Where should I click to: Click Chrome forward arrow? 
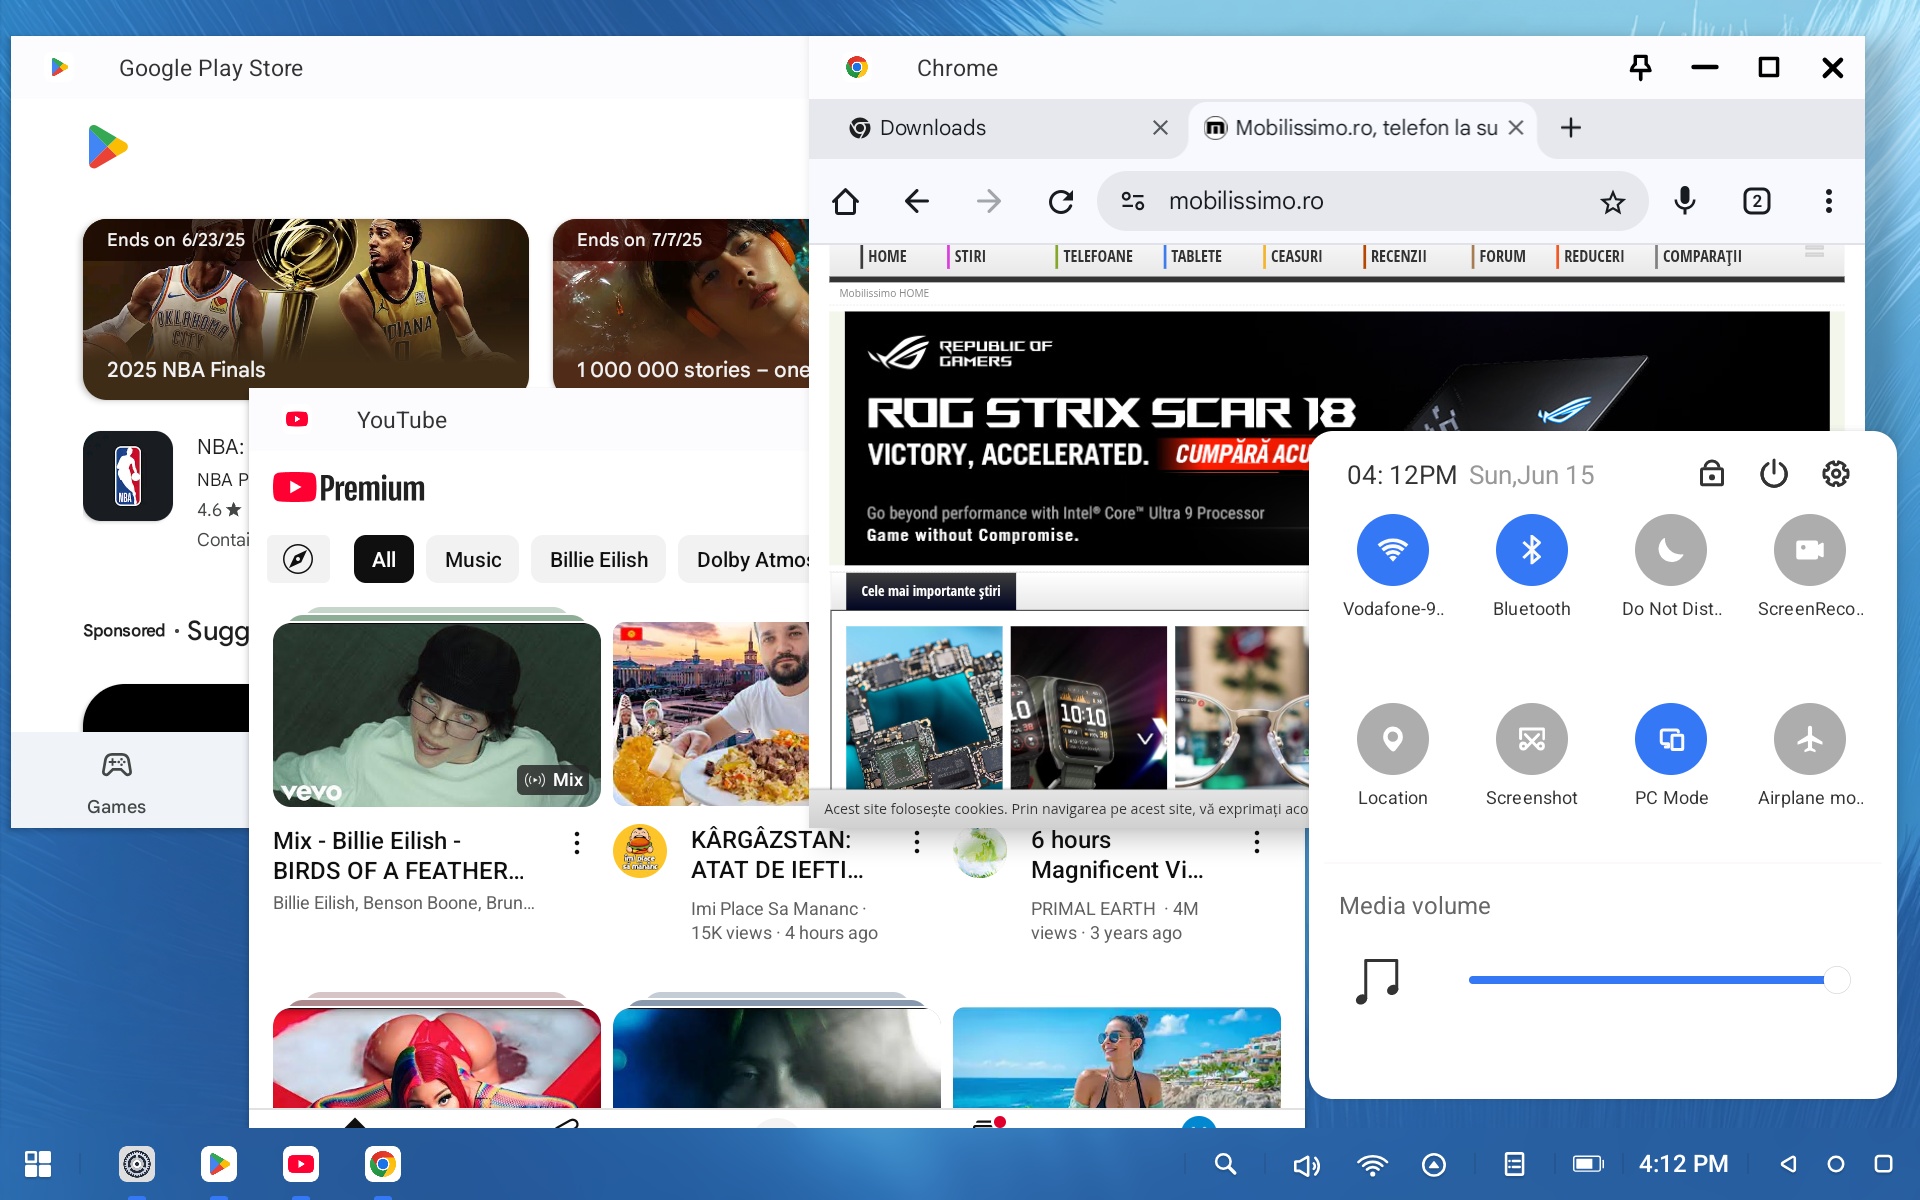[x=989, y=201]
